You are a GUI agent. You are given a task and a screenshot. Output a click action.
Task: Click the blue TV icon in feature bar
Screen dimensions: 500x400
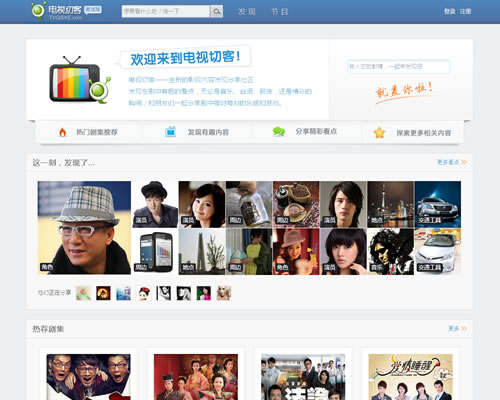[170, 132]
